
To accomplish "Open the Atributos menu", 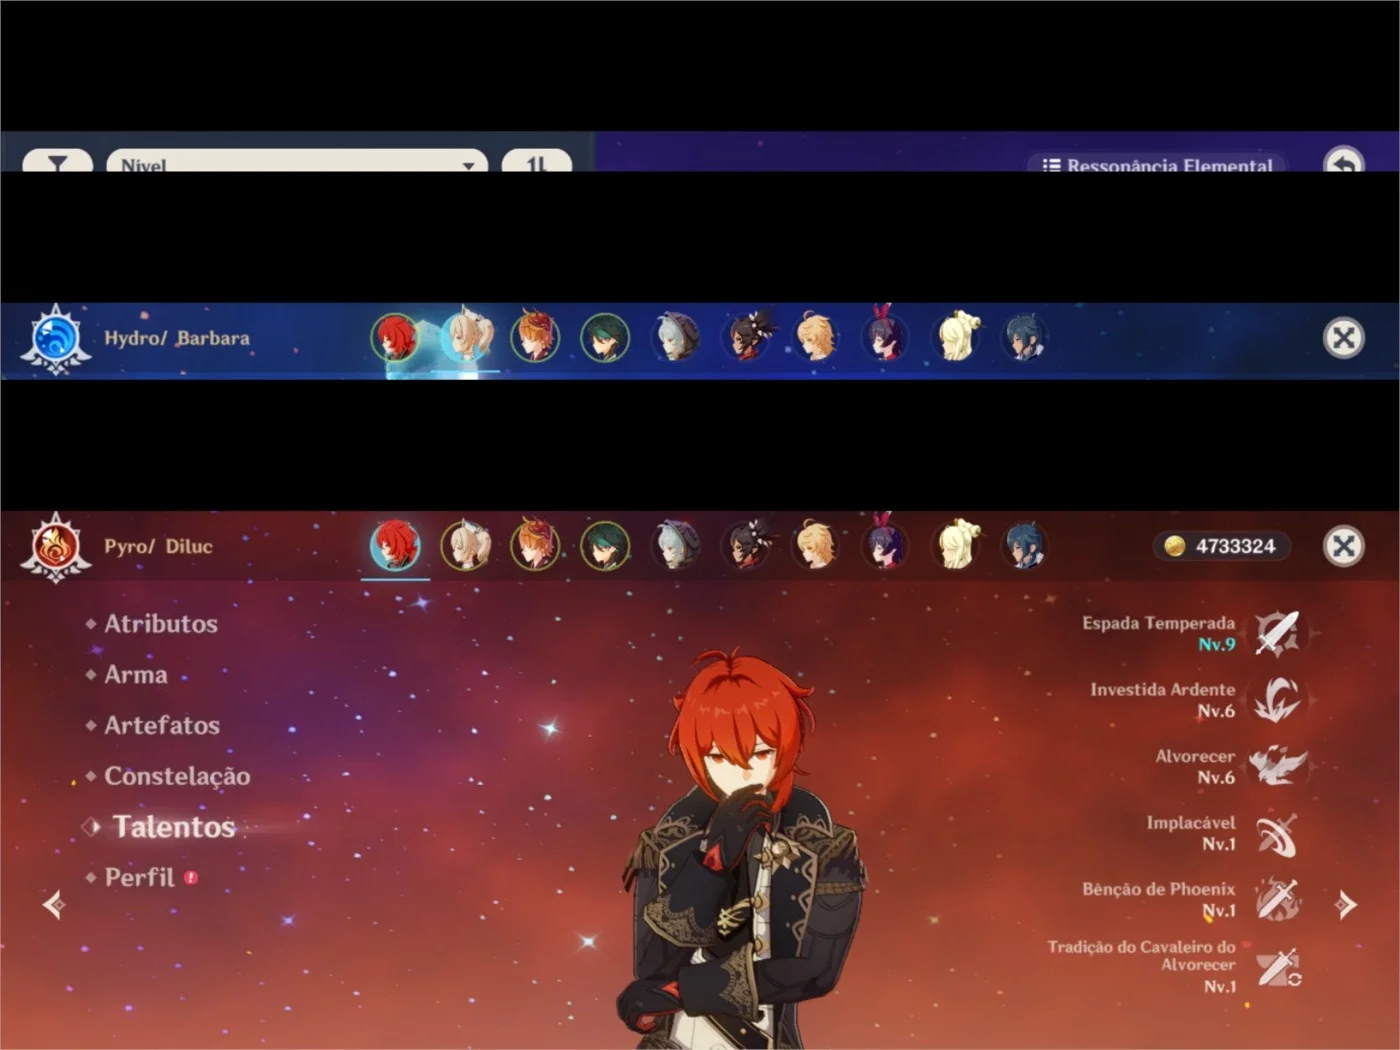I will (160, 624).
